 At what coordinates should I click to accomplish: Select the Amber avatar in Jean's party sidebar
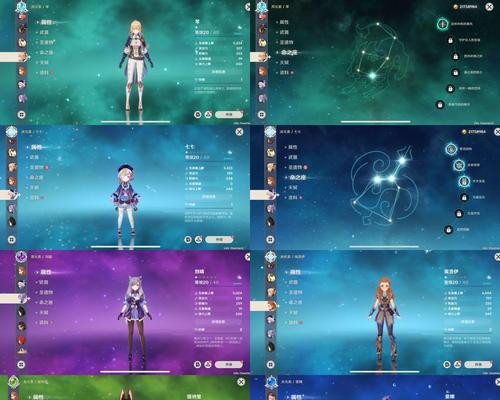pyautogui.click(x=22, y=70)
